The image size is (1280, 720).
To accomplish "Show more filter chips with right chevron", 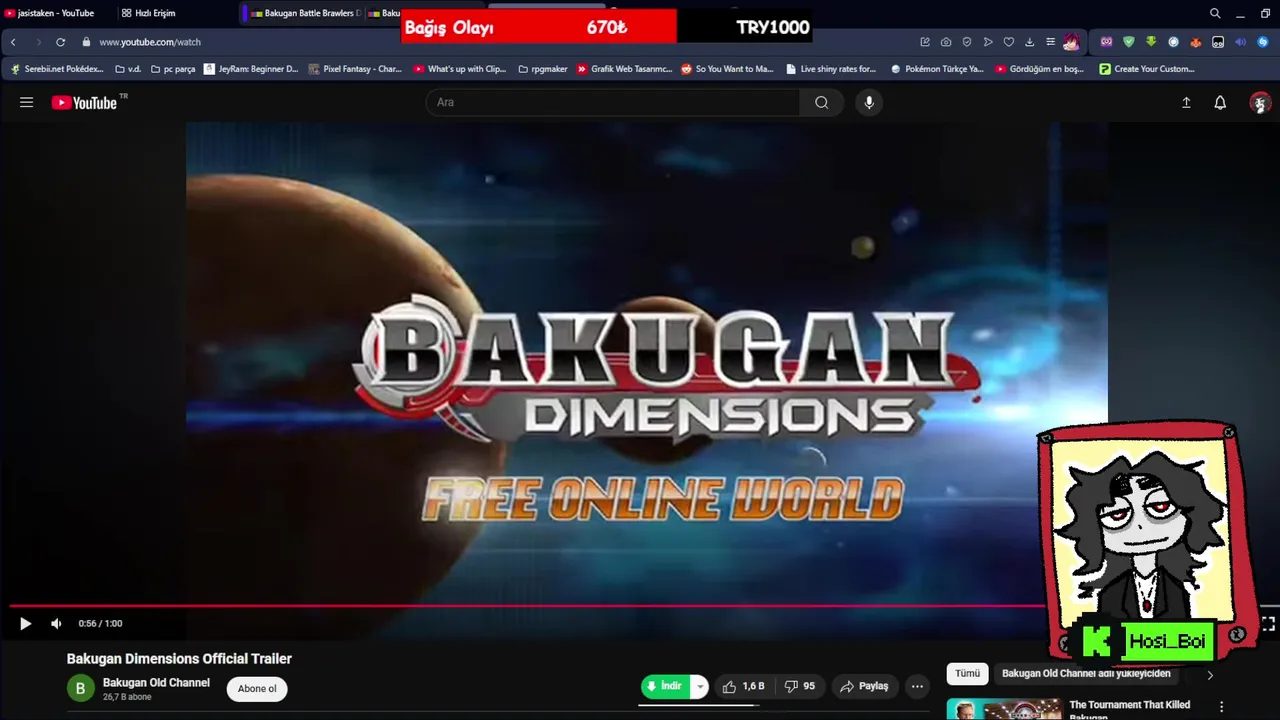I will coord(1209,675).
